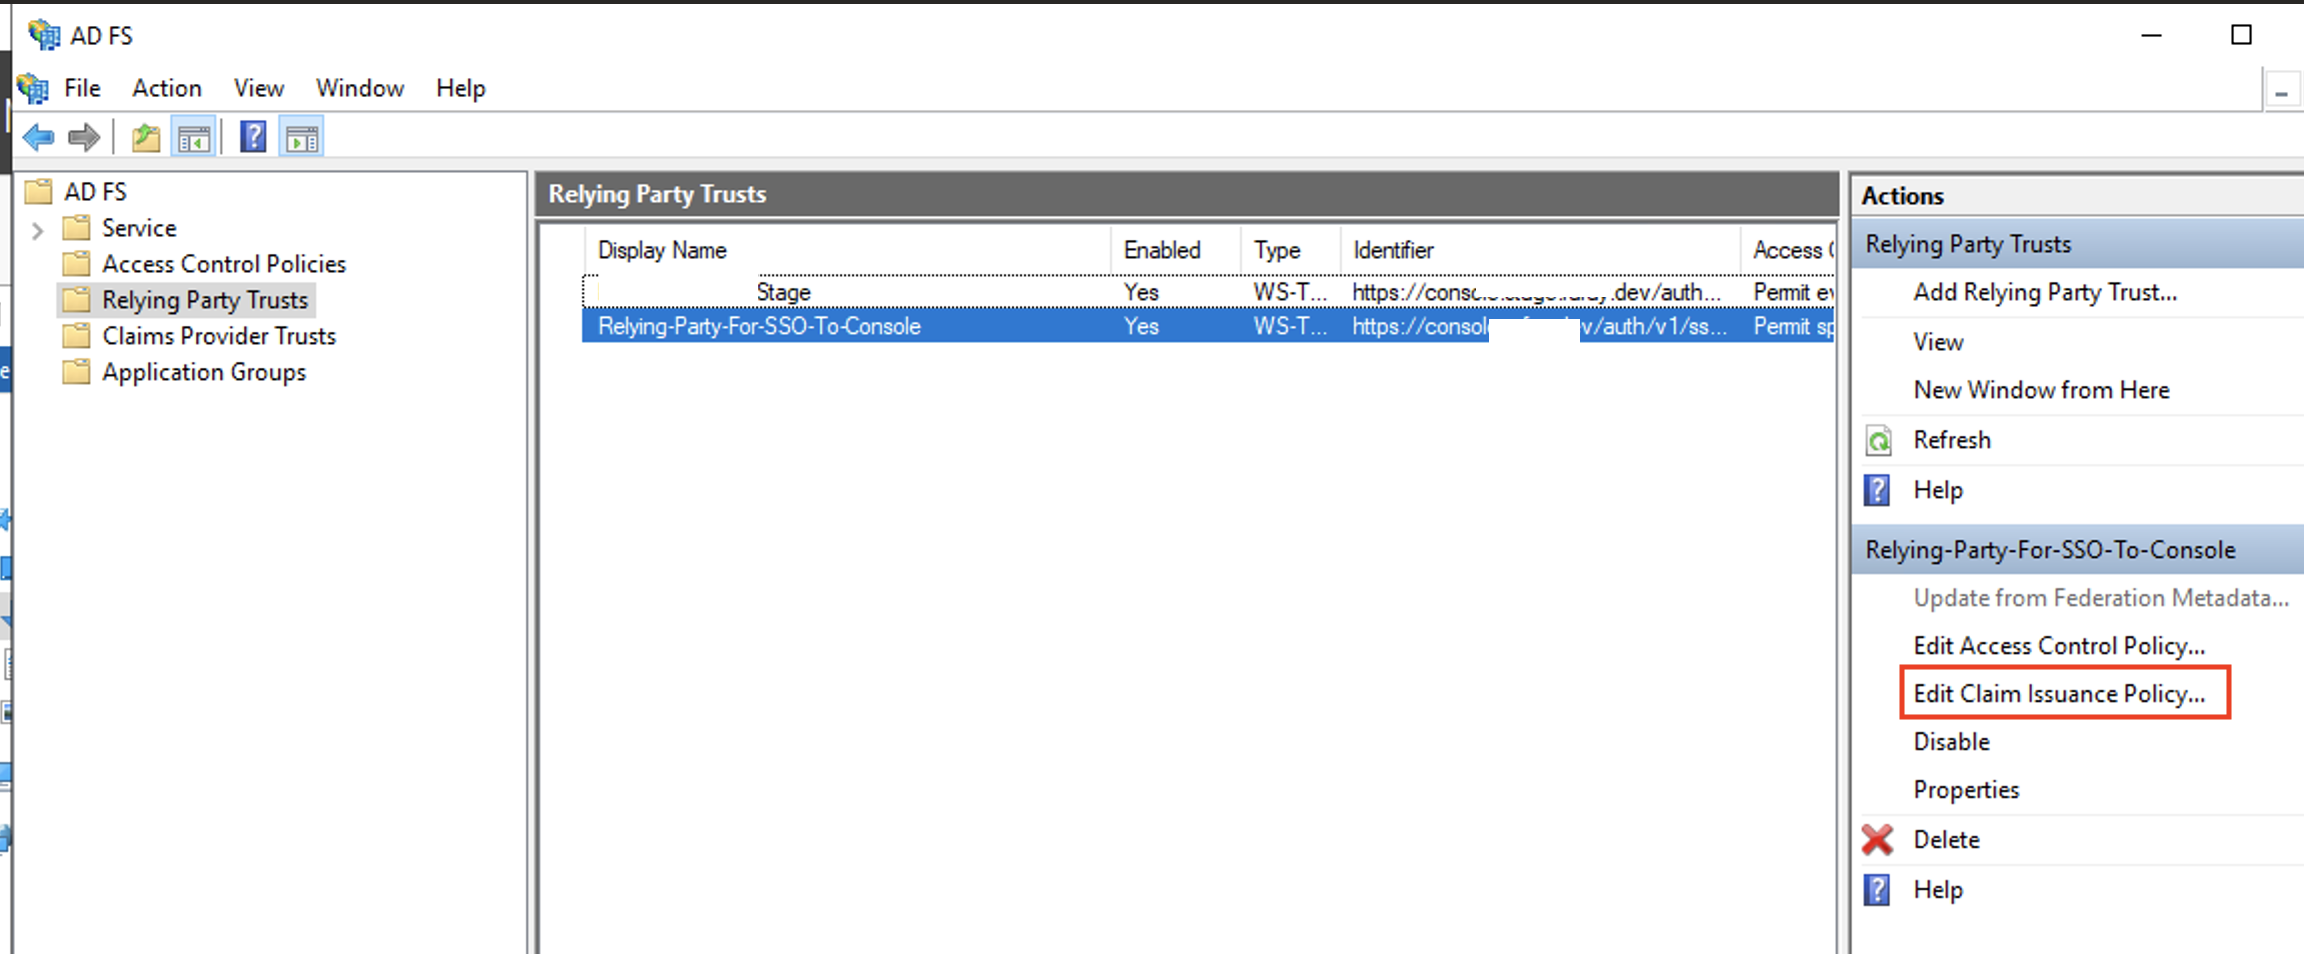
Task: Click the Service folder icon
Action: click(x=76, y=228)
